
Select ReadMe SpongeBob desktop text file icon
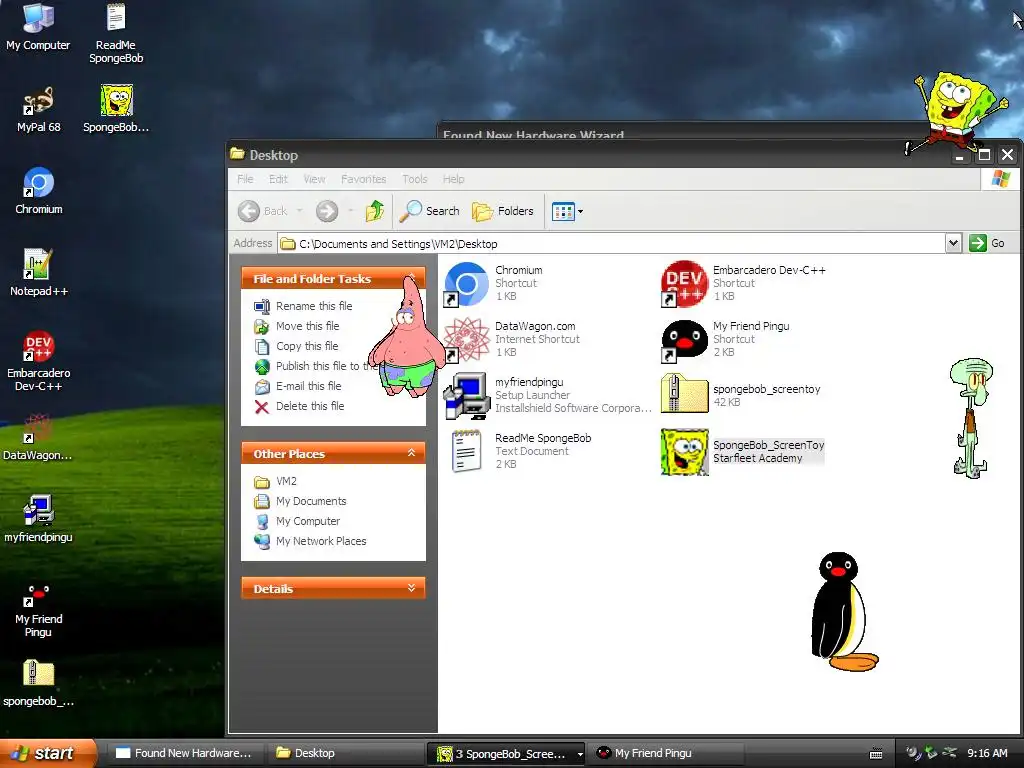[116, 33]
